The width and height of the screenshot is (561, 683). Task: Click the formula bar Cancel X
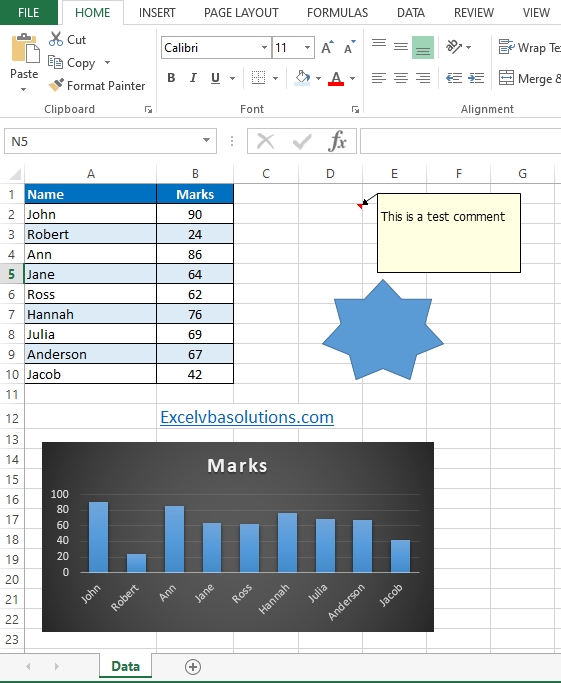[x=265, y=141]
